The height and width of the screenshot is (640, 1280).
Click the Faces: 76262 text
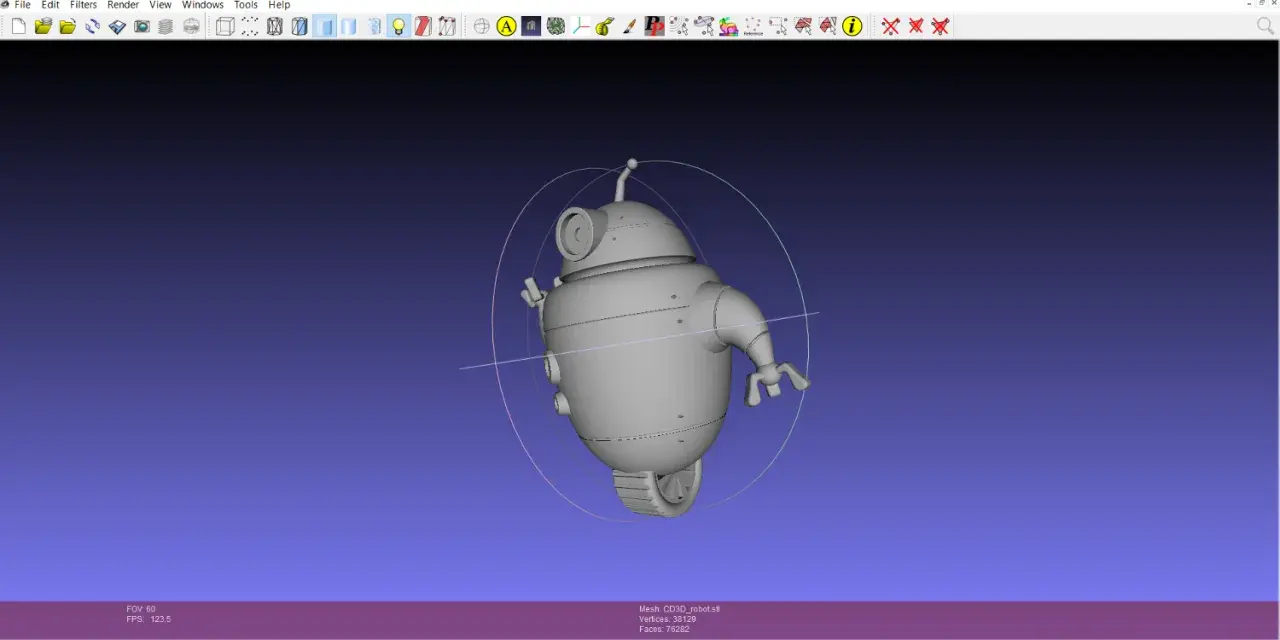664,629
